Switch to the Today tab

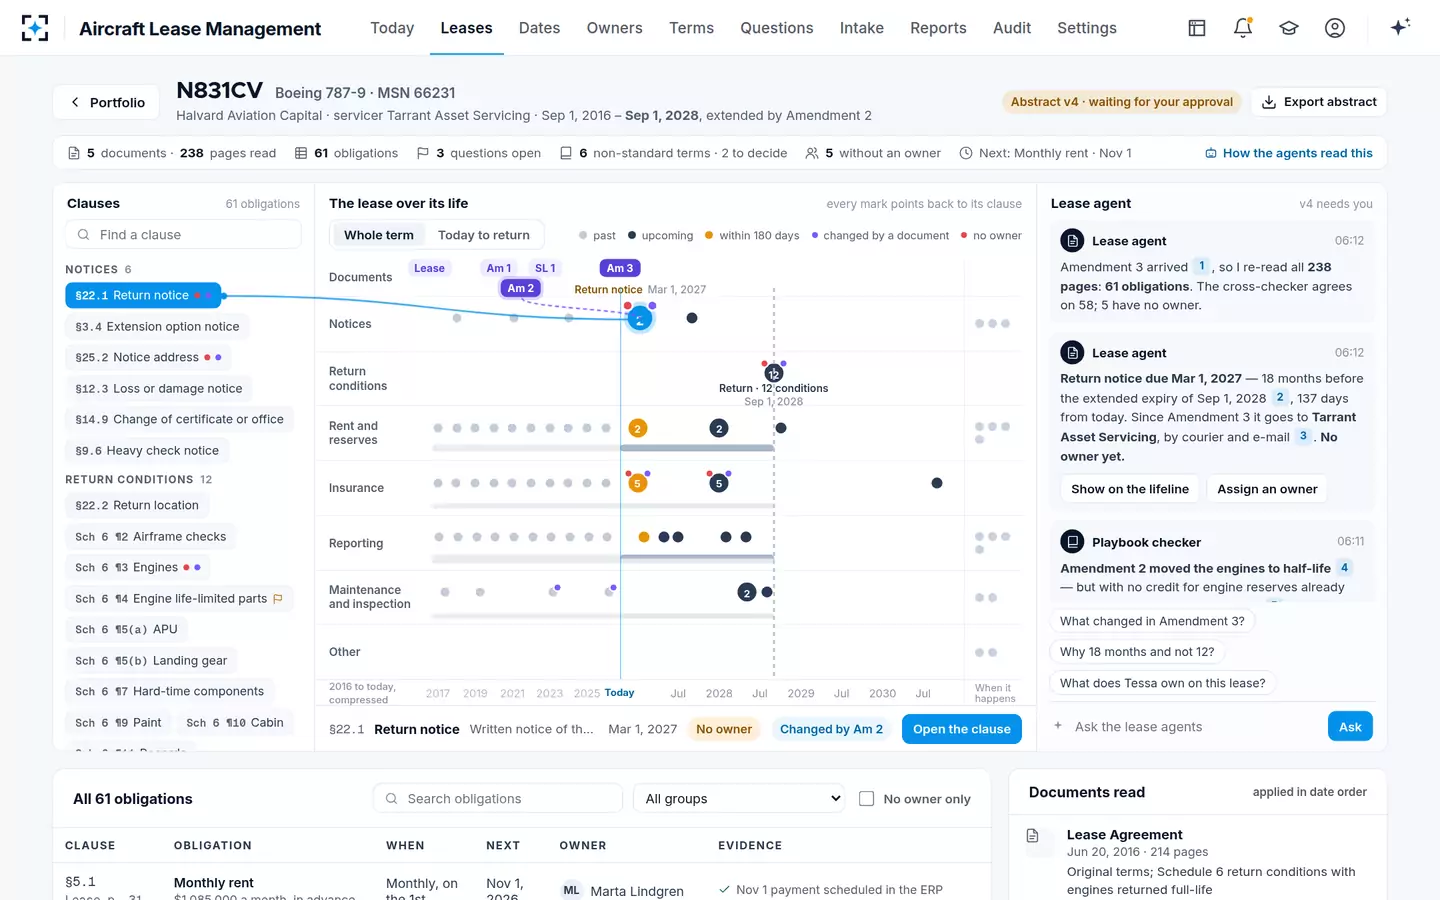(x=392, y=28)
